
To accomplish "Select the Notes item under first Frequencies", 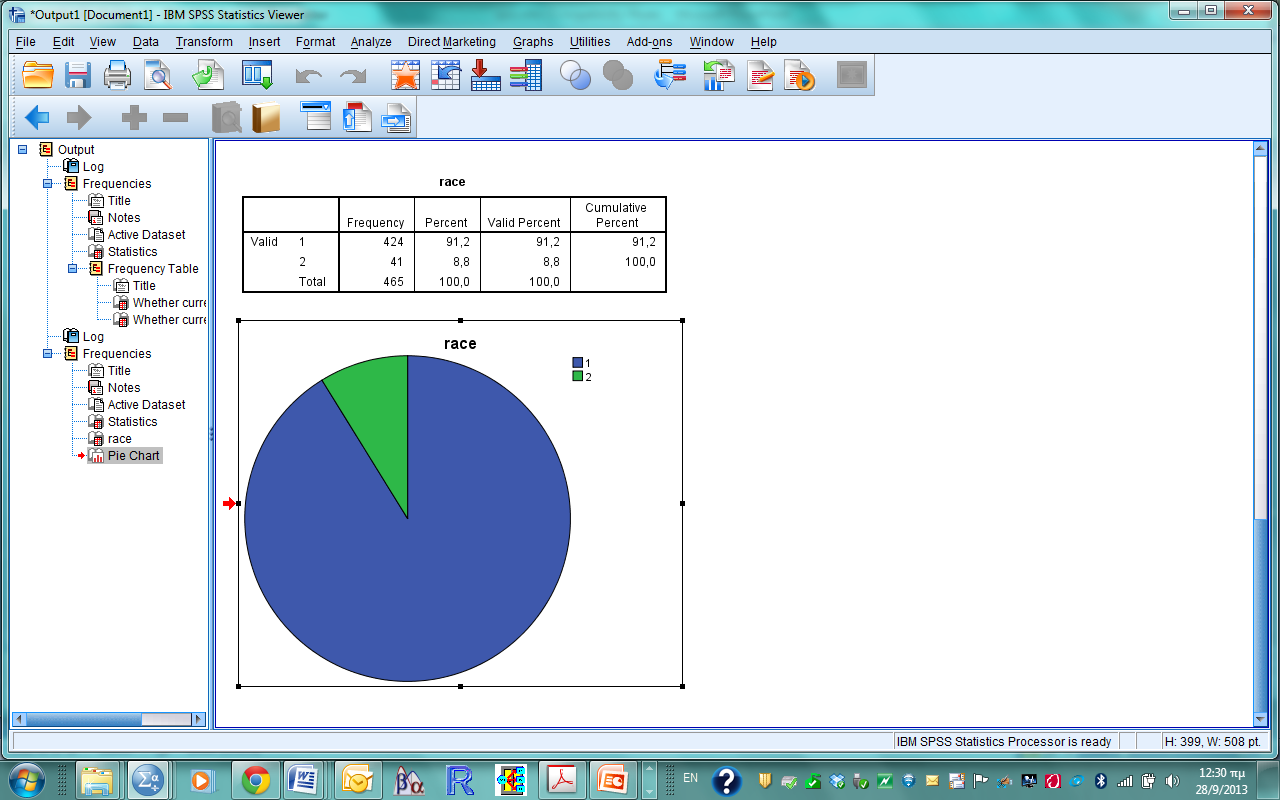I will click(124, 218).
